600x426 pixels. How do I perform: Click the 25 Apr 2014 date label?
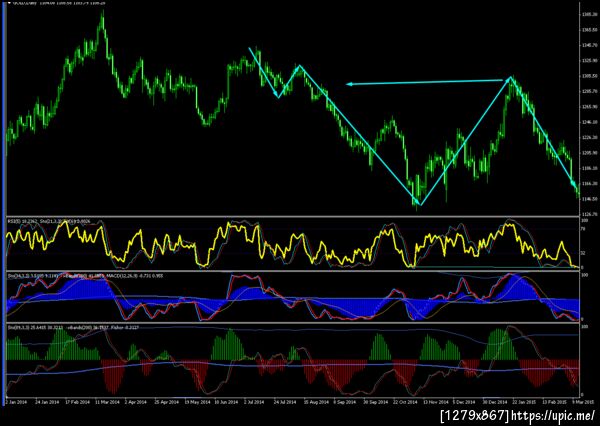click(x=166, y=402)
